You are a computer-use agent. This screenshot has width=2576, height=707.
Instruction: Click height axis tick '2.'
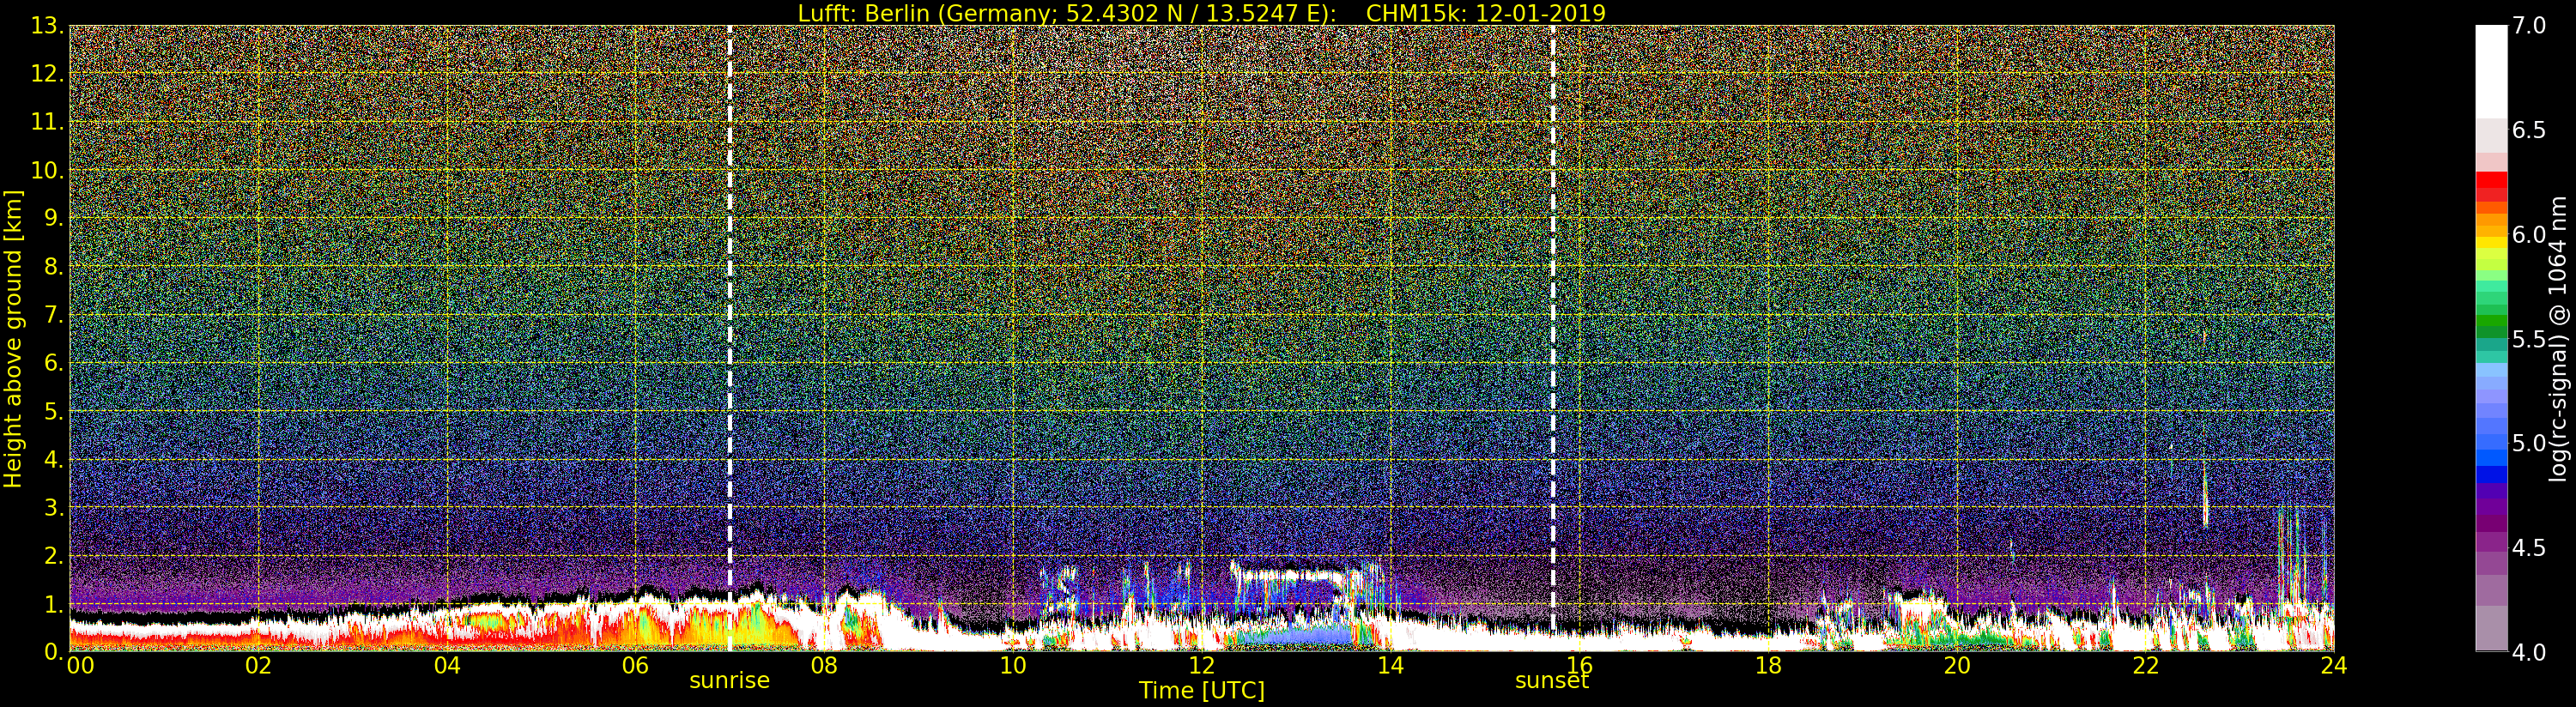click(54, 555)
